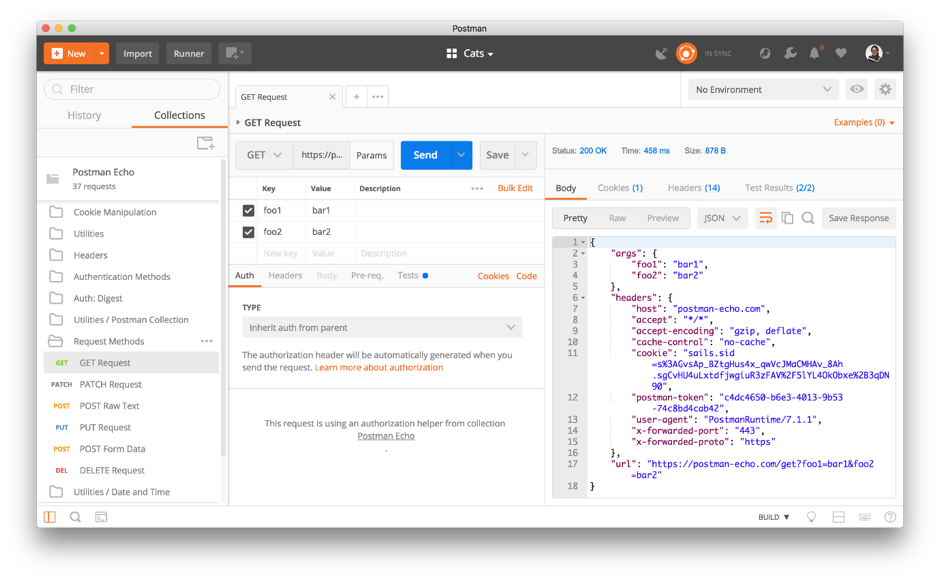The image size is (939, 579).
Task: Search within the response body
Action: tap(808, 217)
